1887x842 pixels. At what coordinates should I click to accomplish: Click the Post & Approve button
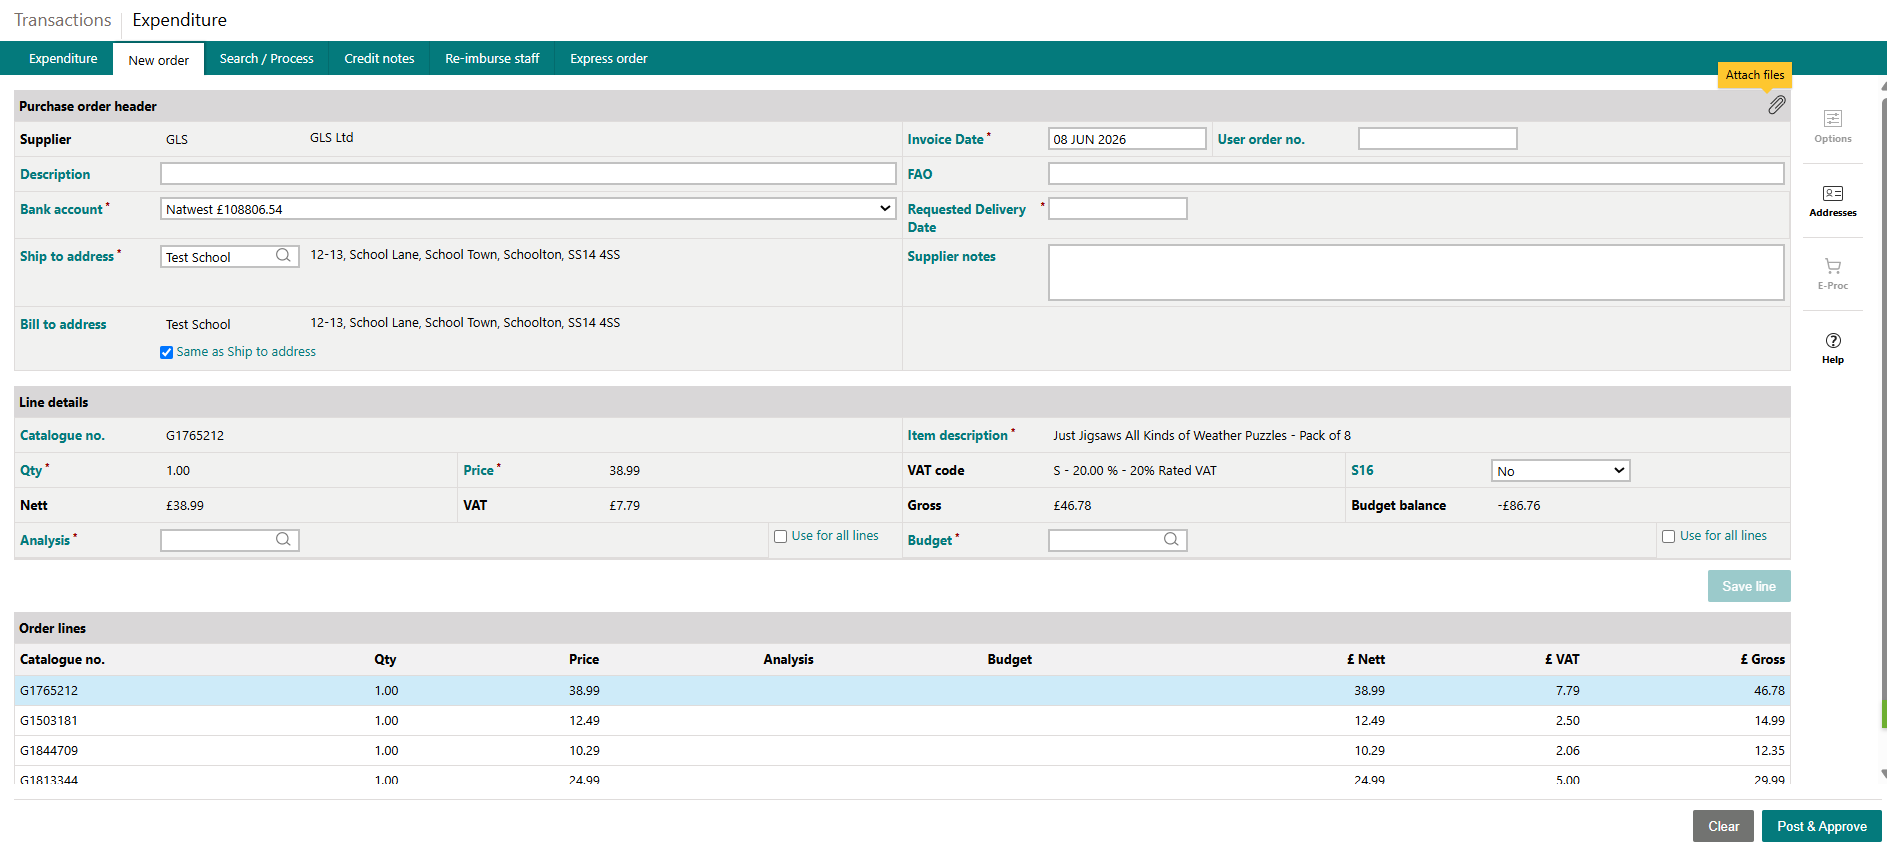coord(1821,826)
